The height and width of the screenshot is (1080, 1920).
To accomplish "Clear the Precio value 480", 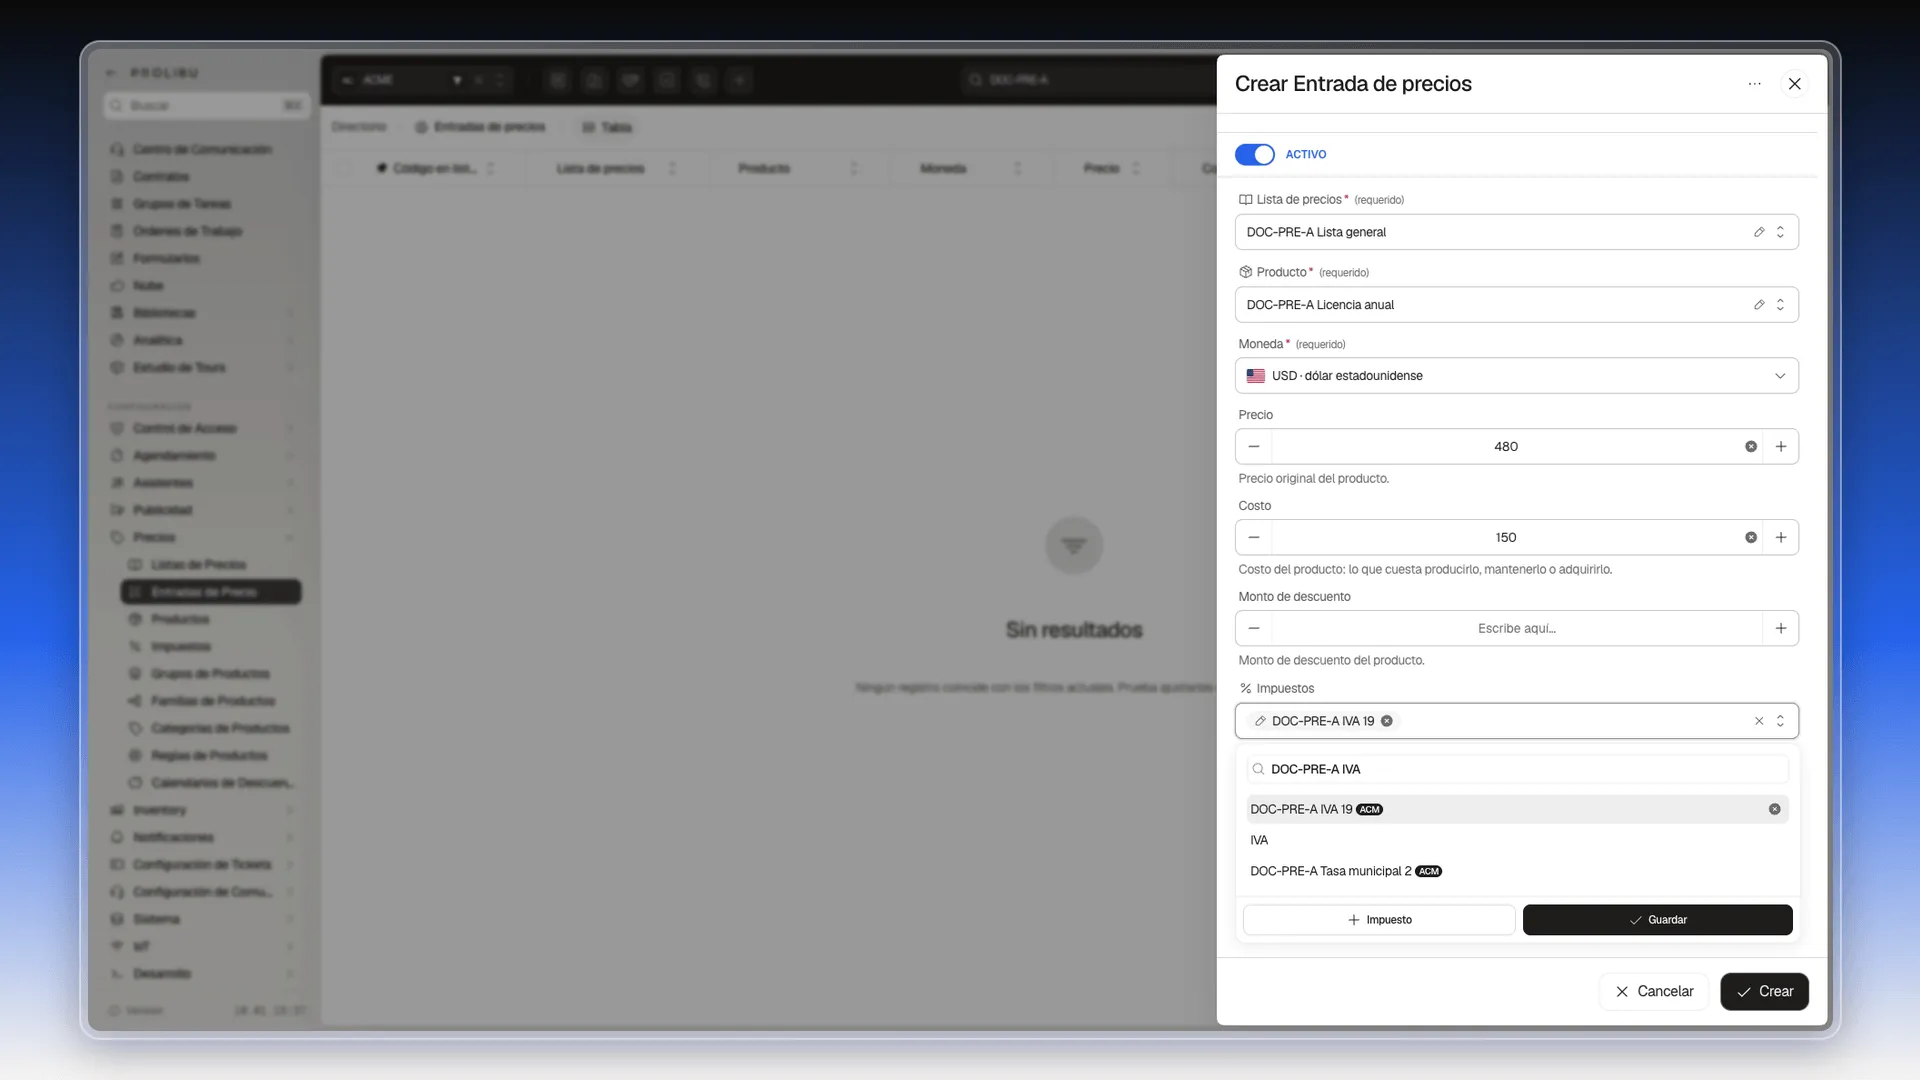I will click(1751, 447).
